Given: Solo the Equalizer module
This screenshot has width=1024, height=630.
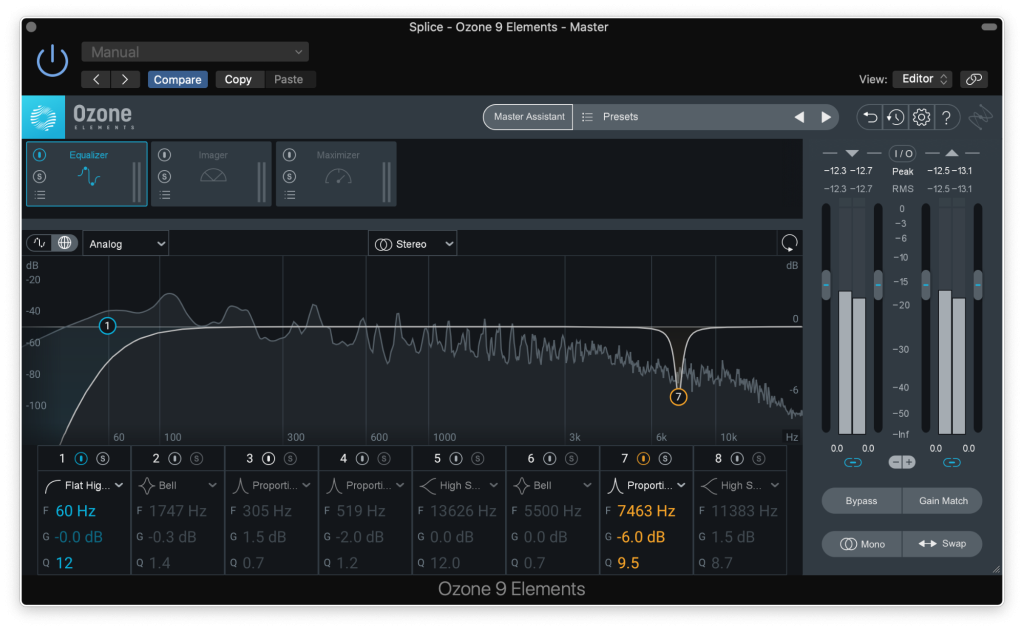Looking at the screenshot, I should pyautogui.click(x=40, y=176).
